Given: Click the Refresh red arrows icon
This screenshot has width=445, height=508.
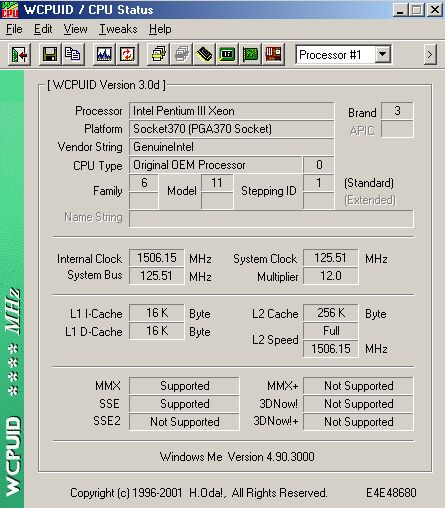Looking at the screenshot, I should point(127,54).
